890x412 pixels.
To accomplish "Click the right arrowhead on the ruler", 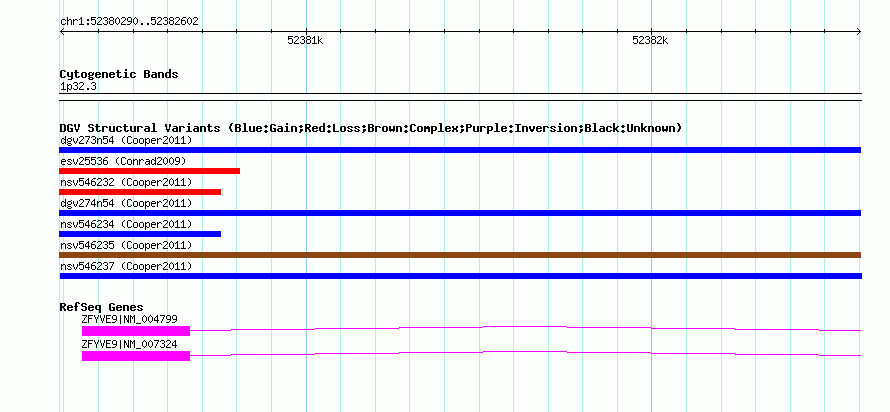I will (x=859, y=32).
